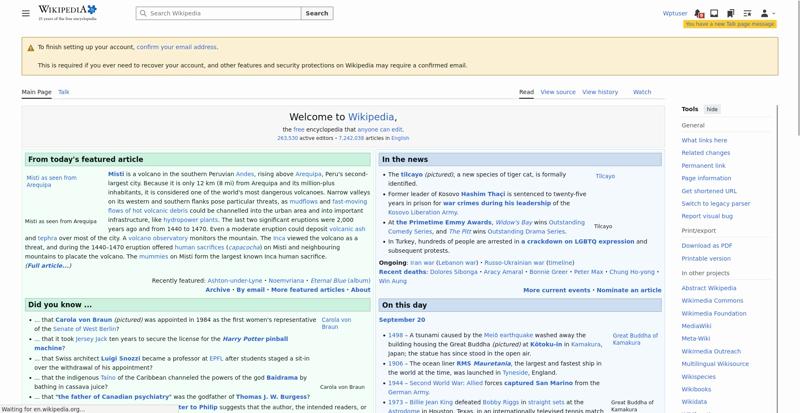Open Related changes in Tools
The image size is (800, 413).
pos(706,153)
